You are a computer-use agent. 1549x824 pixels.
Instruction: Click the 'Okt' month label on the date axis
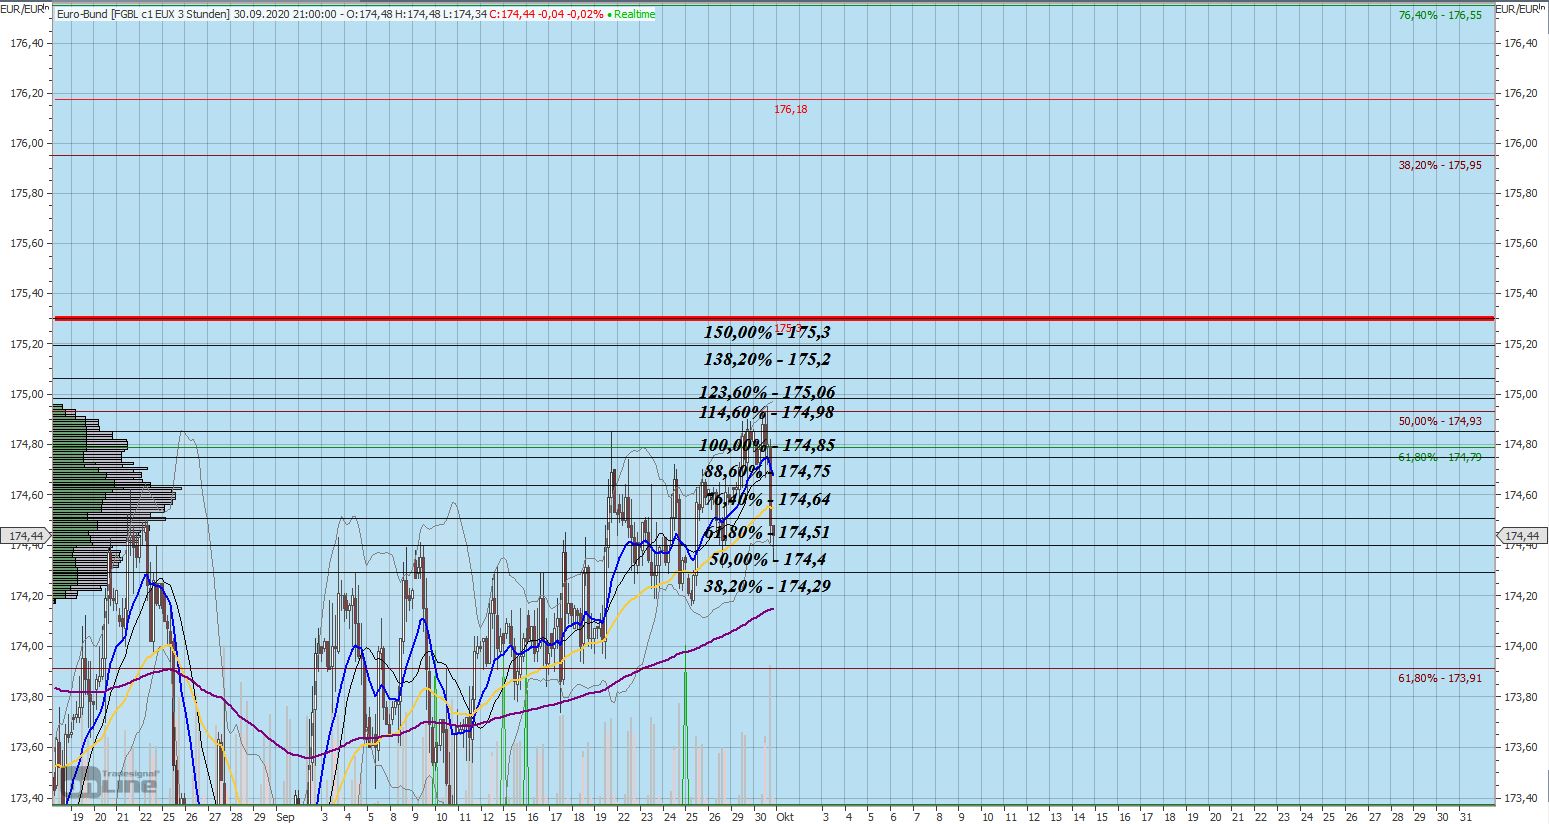point(785,816)
